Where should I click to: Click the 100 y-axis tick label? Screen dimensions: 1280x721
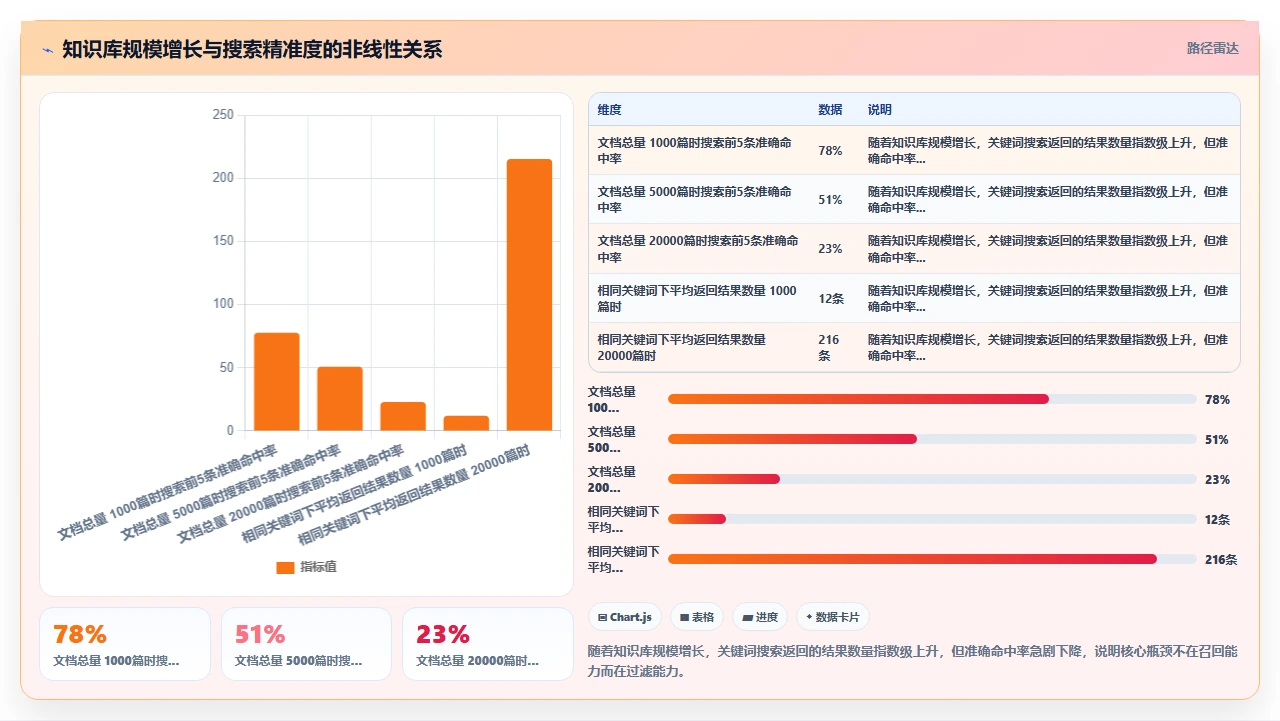[x=223, y=304]
